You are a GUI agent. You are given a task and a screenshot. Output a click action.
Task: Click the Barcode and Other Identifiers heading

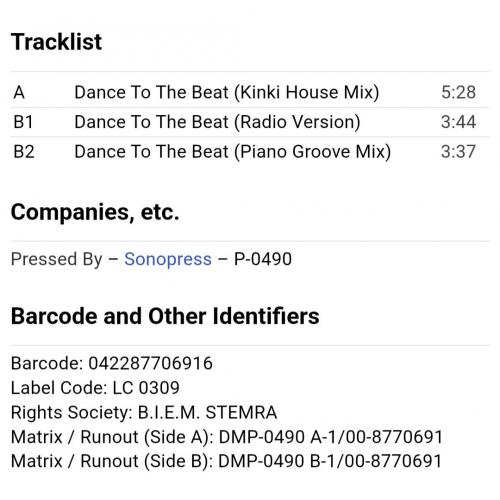[x=165, y=316]
